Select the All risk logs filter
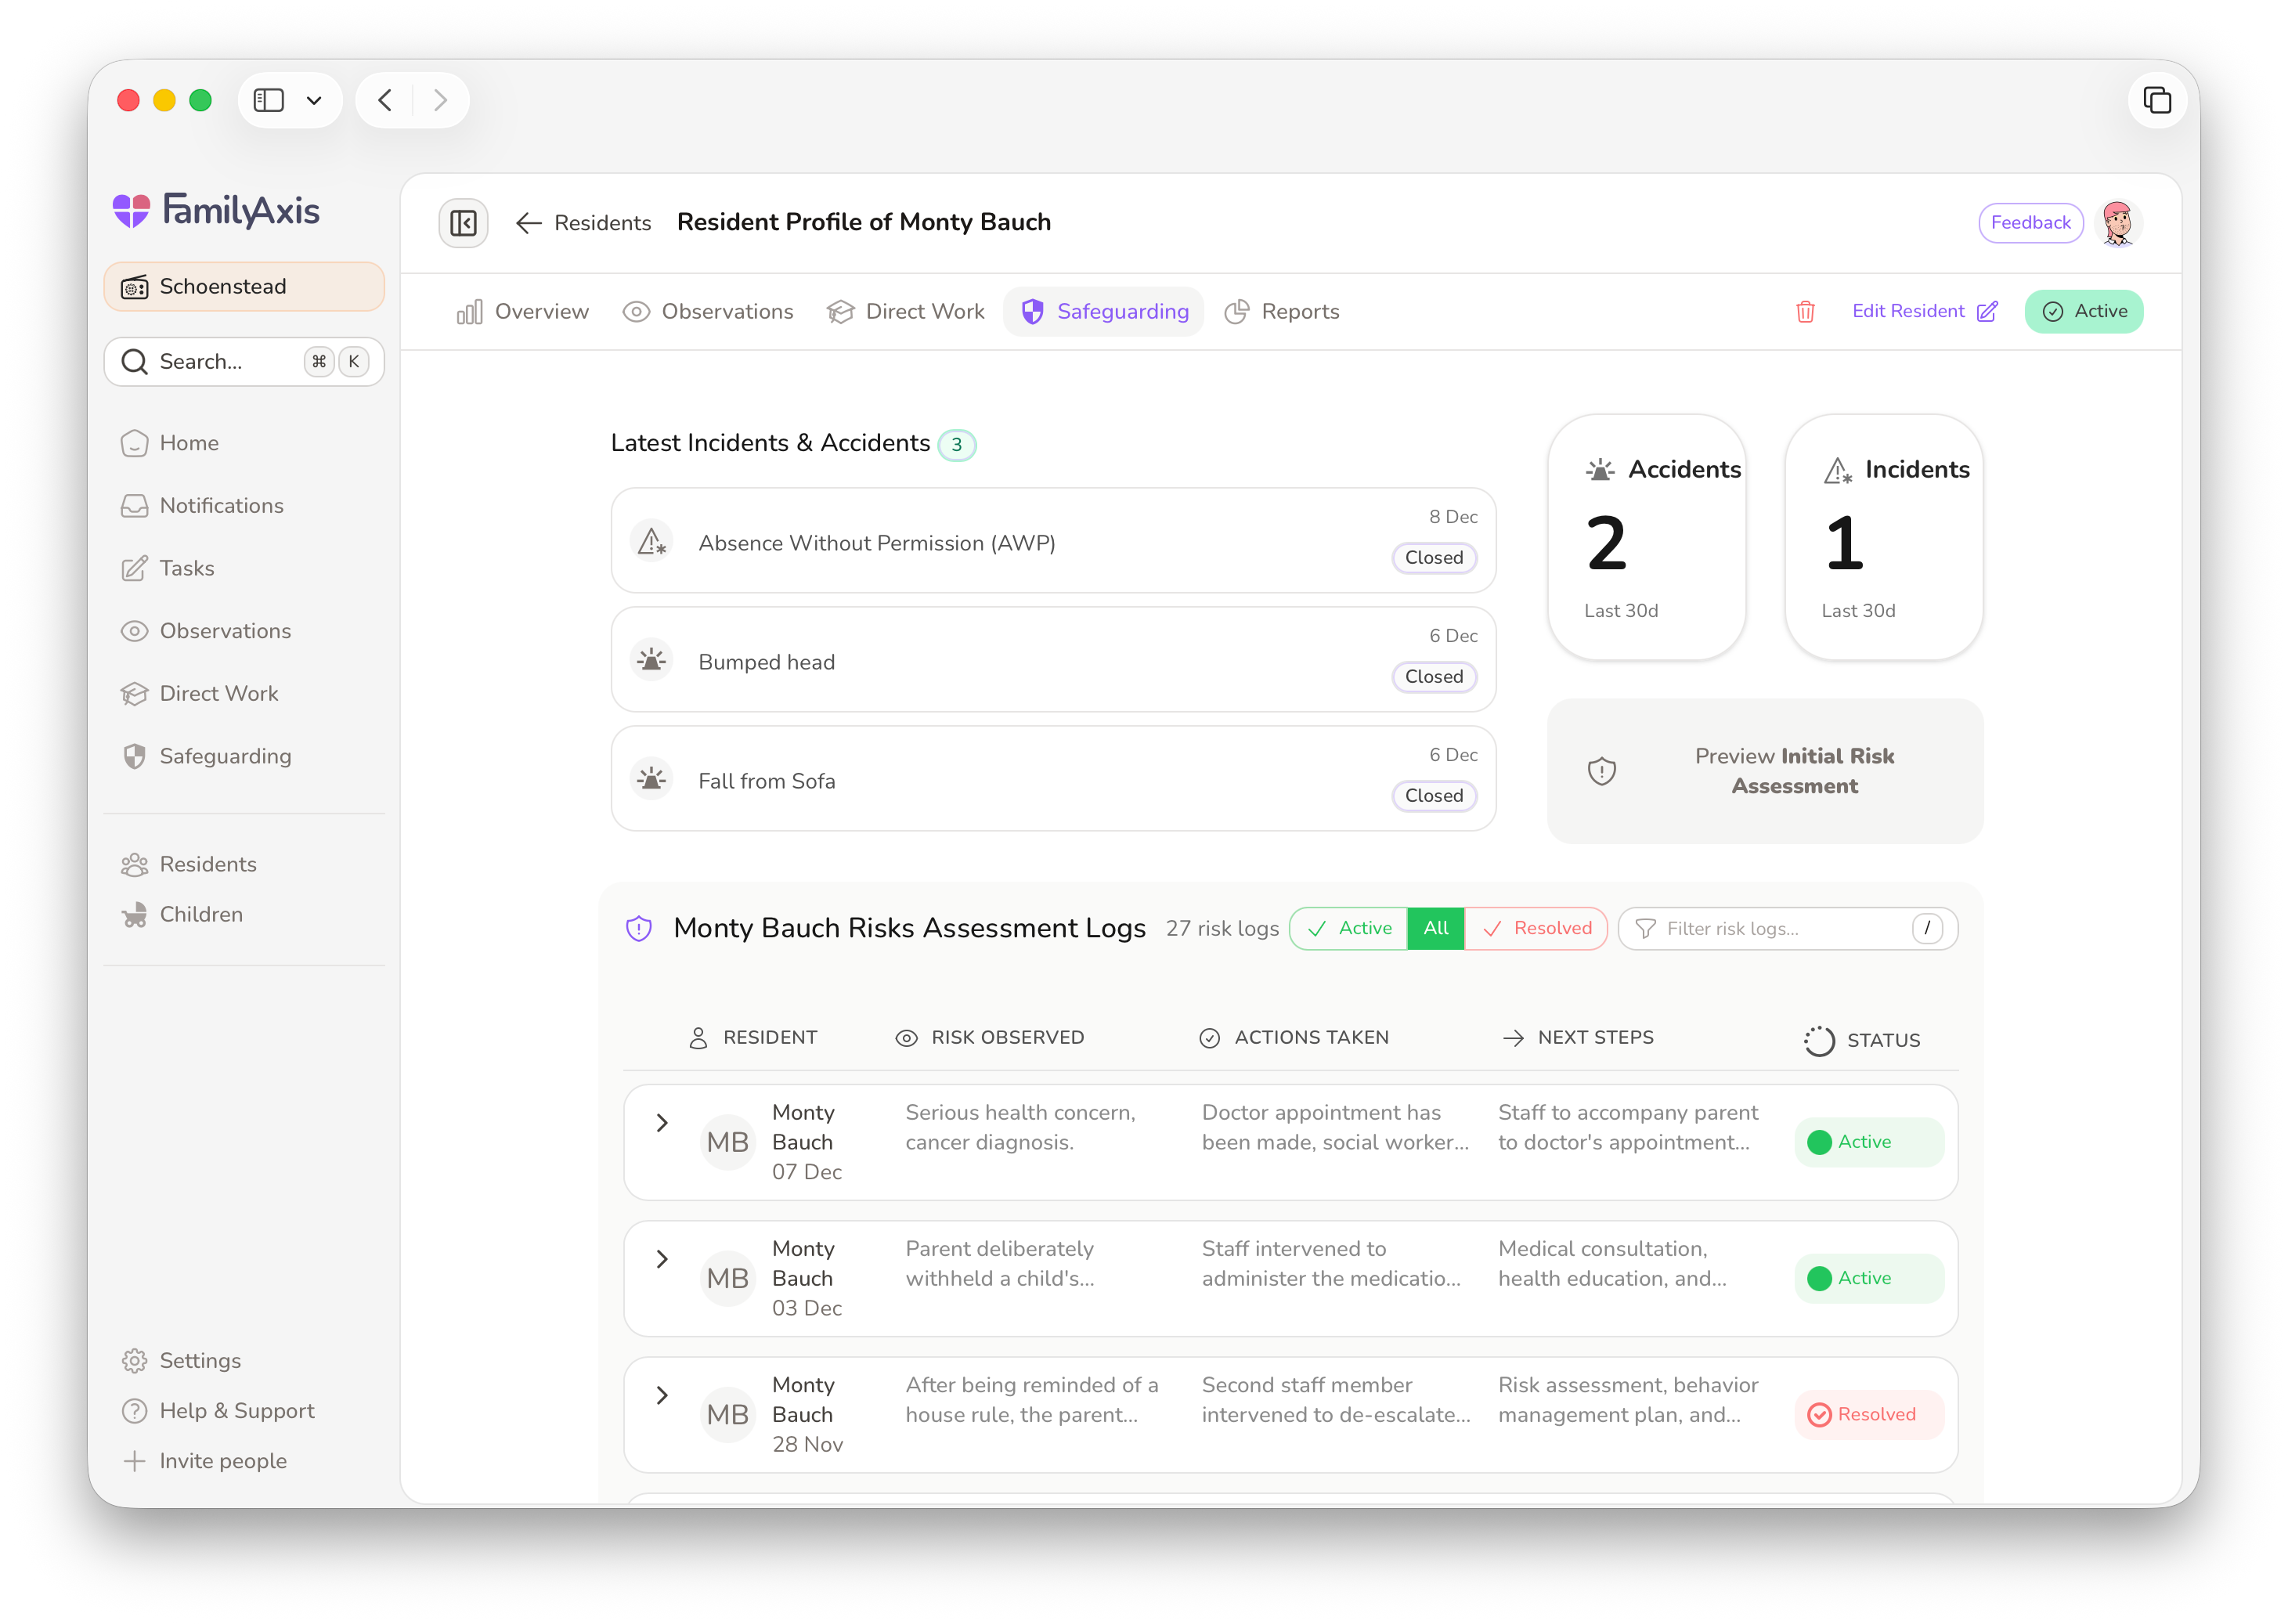2288x1624 pixels. click(1435, 929)
